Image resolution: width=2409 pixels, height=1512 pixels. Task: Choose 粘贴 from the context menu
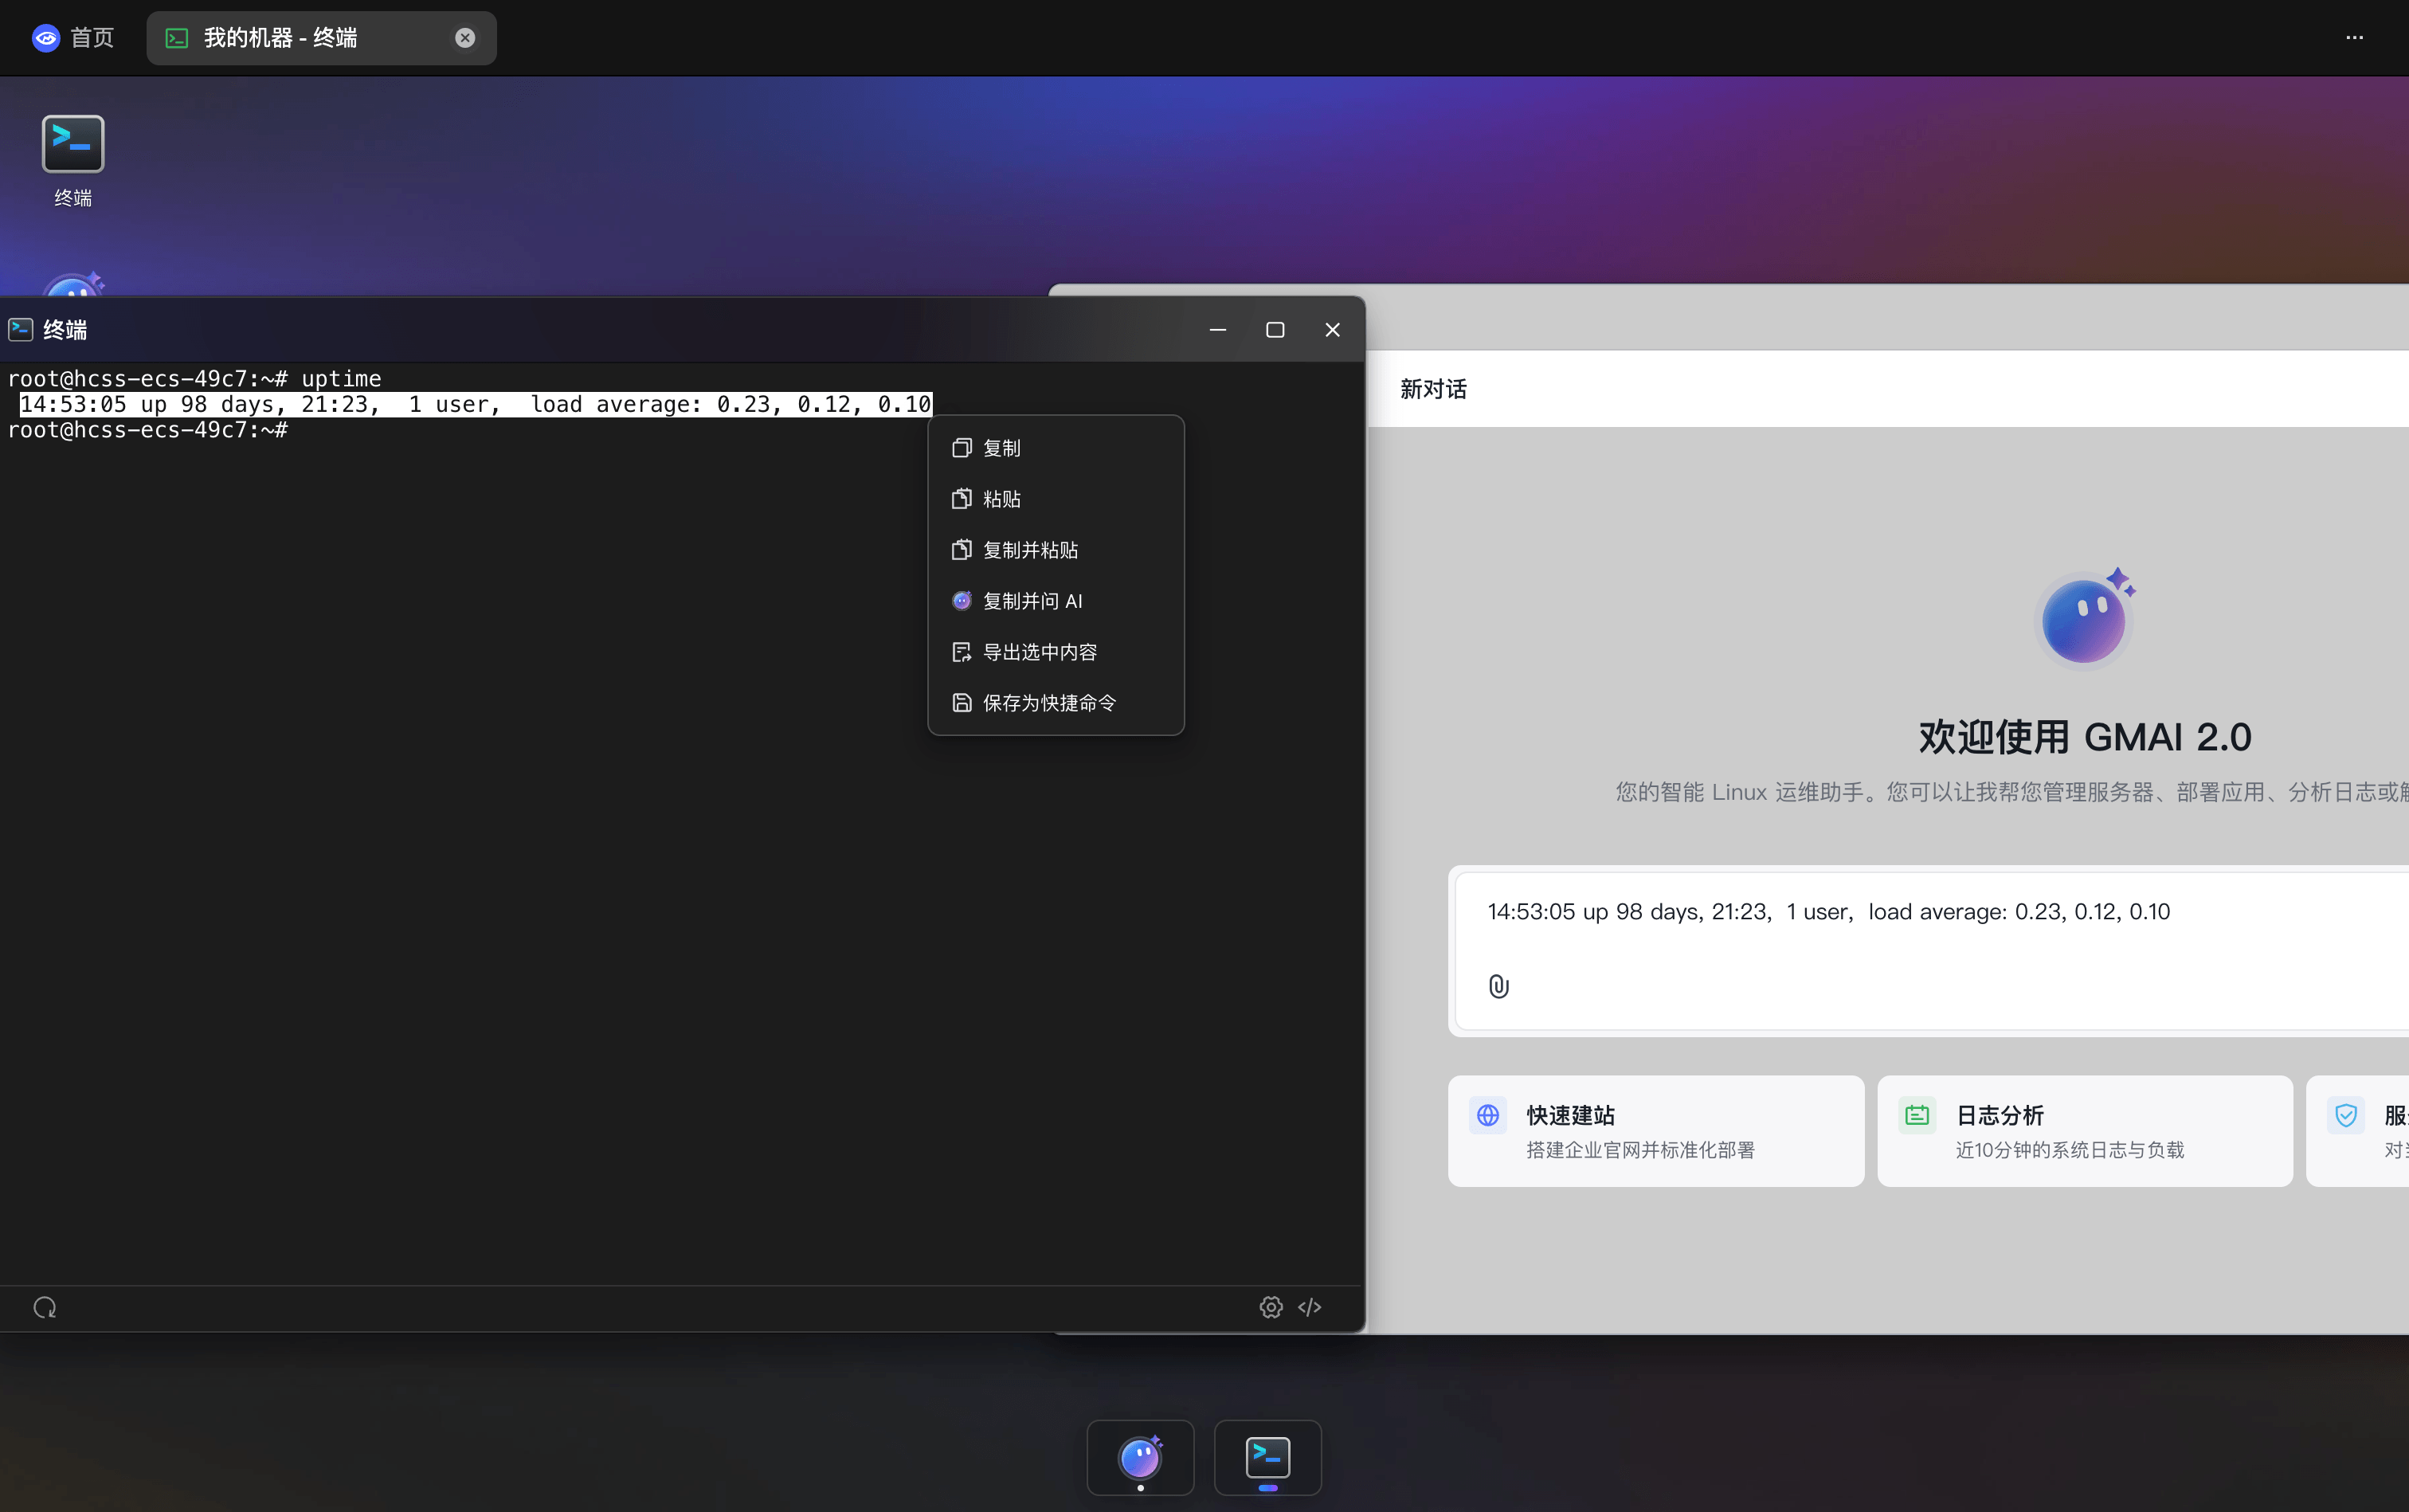[1056, 499]
